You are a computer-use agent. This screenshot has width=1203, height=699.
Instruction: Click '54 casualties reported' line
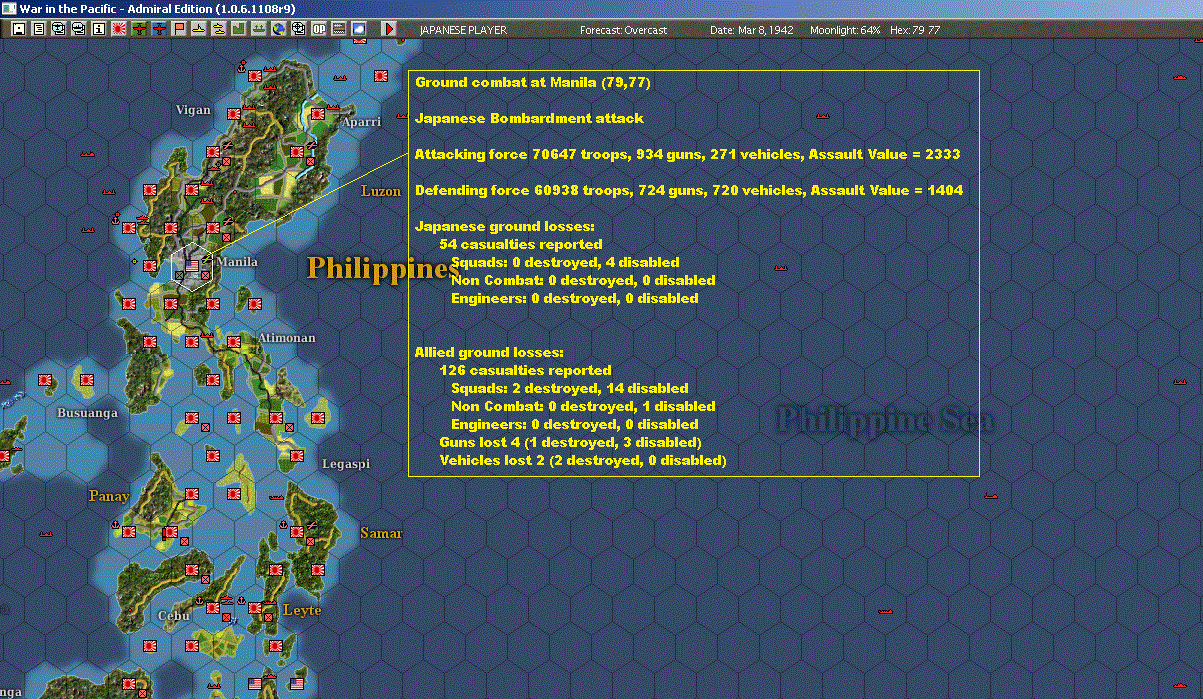tap(521, 244)
